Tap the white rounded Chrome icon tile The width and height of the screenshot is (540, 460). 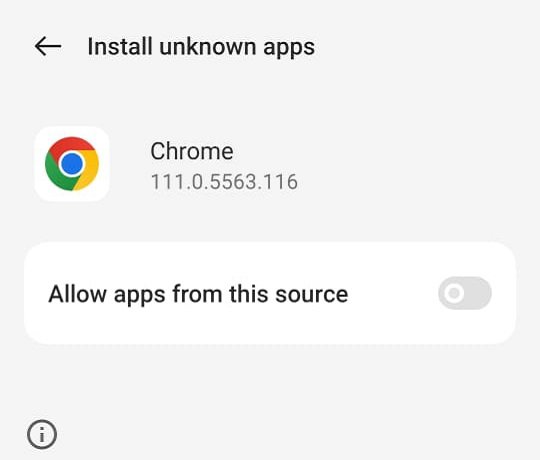(72, 164)
